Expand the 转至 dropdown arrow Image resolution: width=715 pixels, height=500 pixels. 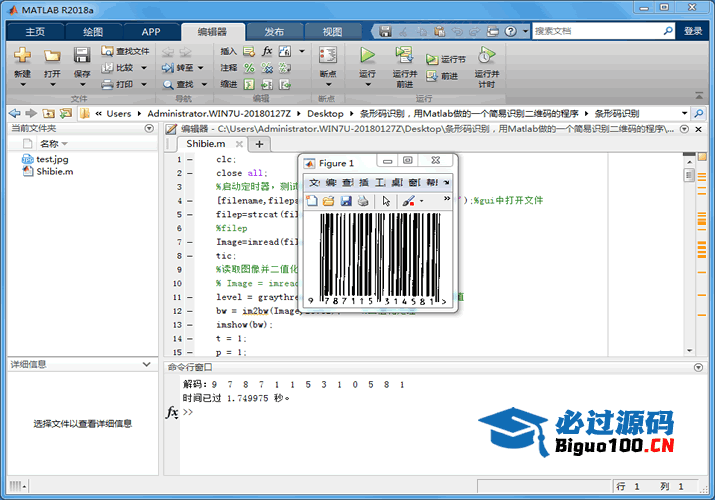point(200,68)
